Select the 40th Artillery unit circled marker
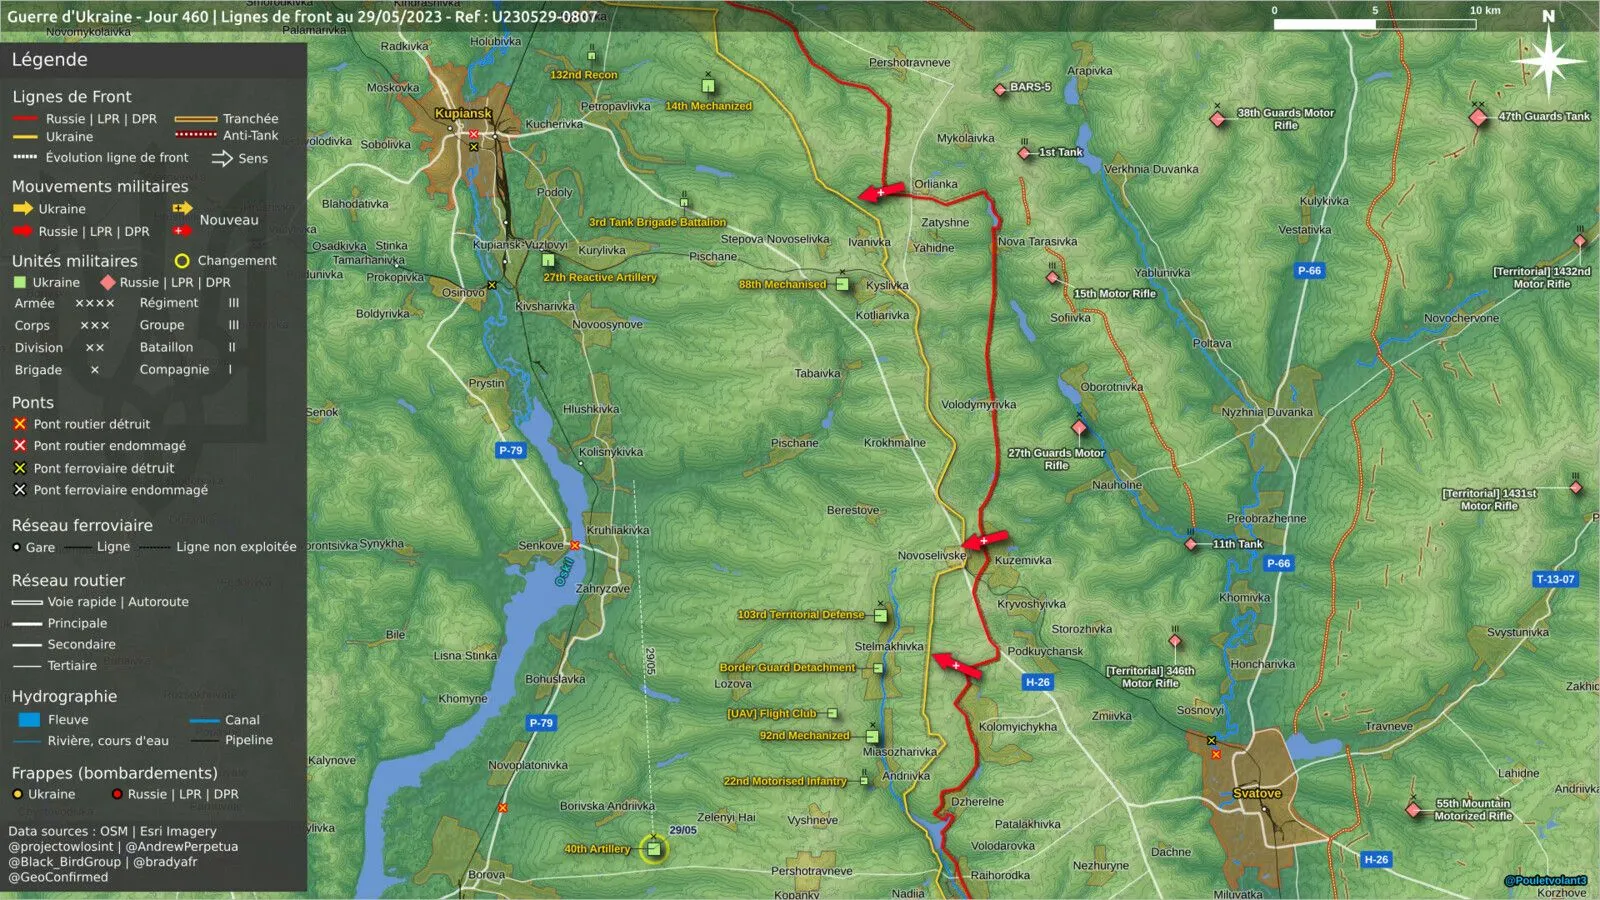Image resolution: width=1600 pixels, height=900 pixels. point(654,849)
